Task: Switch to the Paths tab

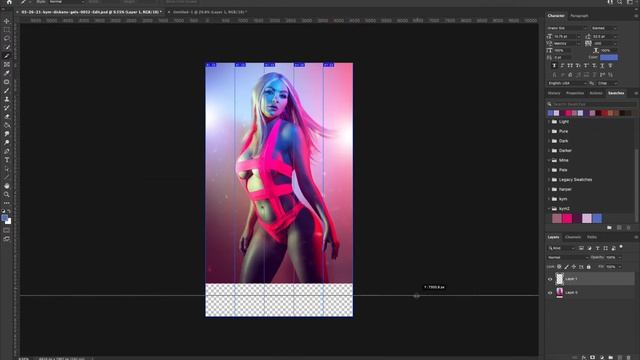Action: pos(591,237)
